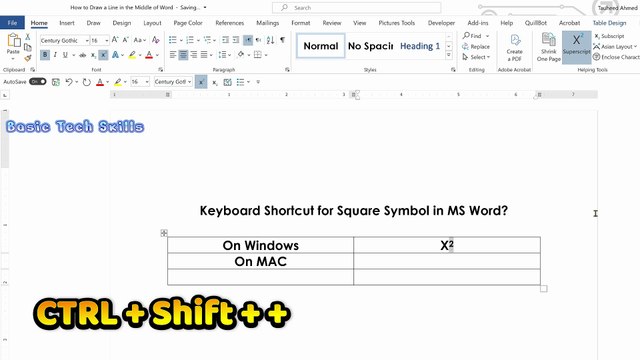Open the File tab
Screen dimensions: 640x360
(x=12, y=23)
